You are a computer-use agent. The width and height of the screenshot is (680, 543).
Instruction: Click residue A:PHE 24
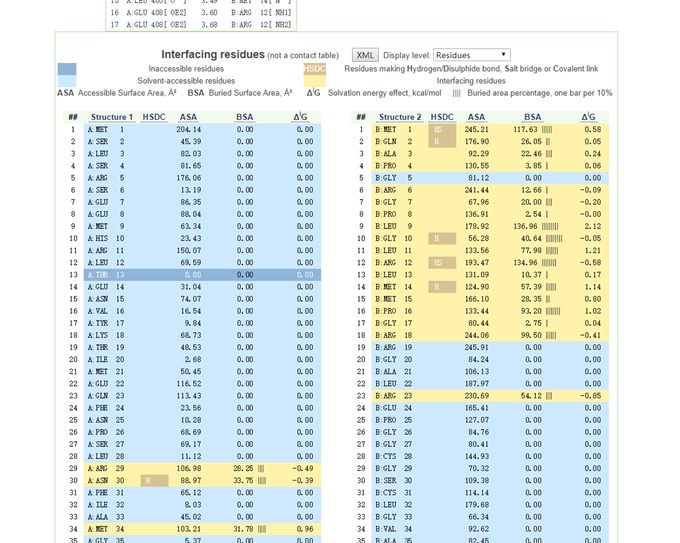pyautogui.click(x=106, y=408)
